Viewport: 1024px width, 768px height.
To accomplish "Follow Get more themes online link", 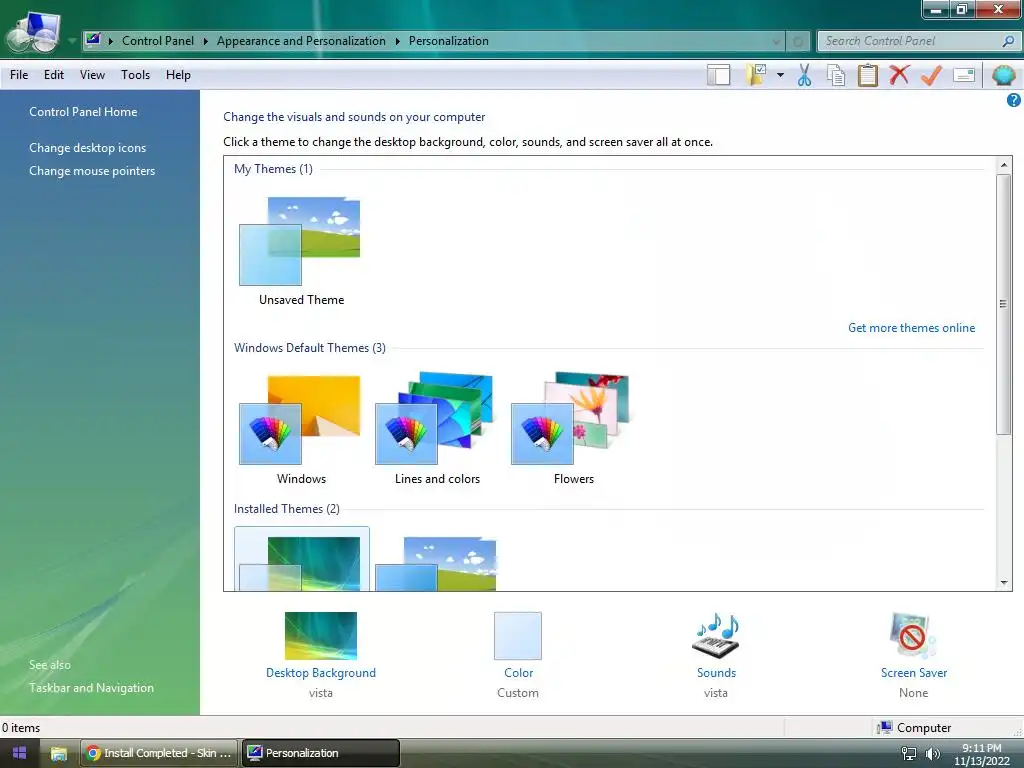I will tap(912, 328).
